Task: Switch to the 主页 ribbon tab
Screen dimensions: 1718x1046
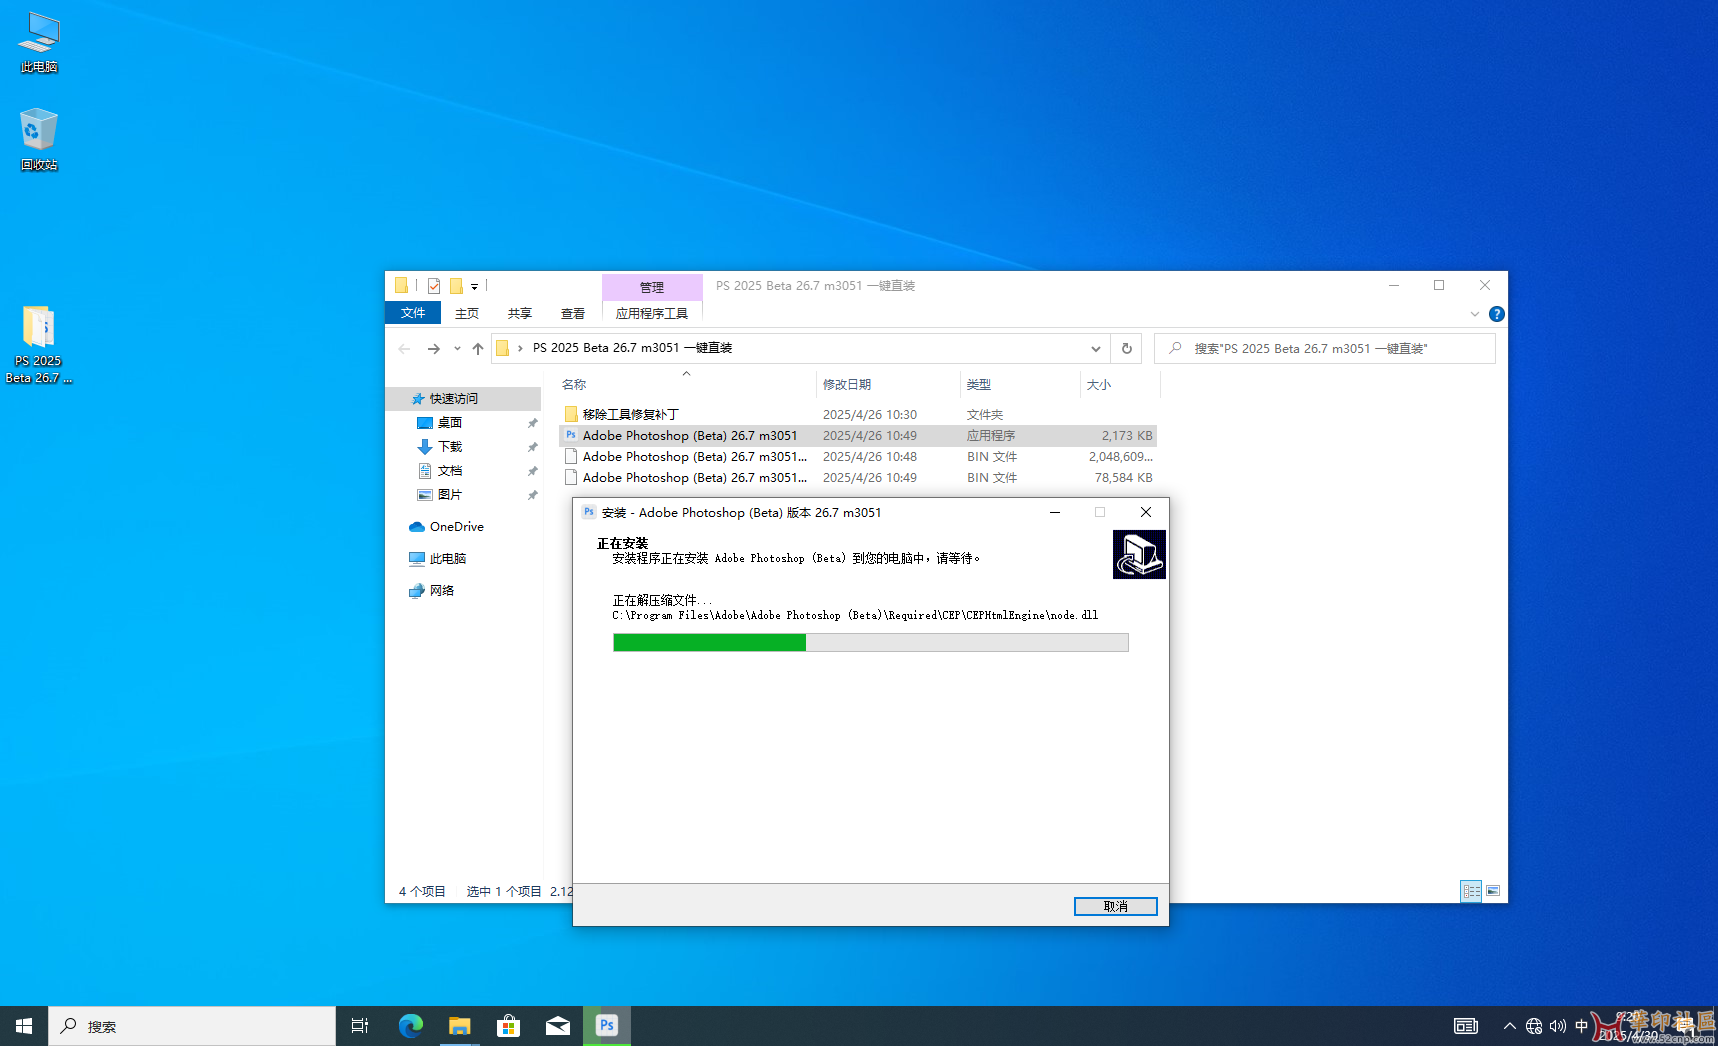Action: coord(467,313)
